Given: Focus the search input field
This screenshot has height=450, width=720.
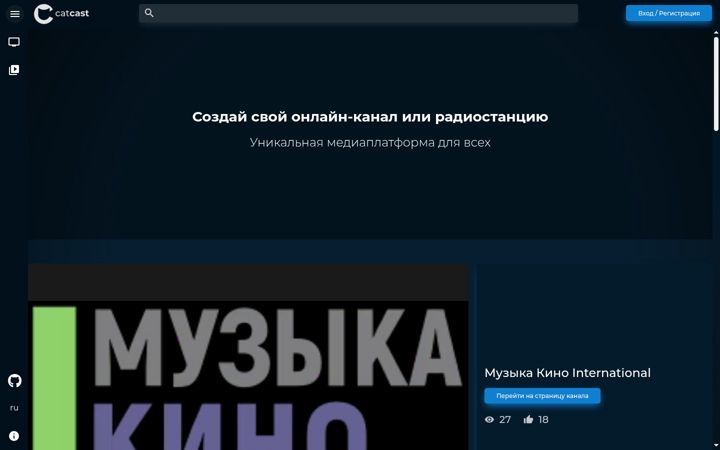Looking at the screenshot, I should tap(358, 13).
